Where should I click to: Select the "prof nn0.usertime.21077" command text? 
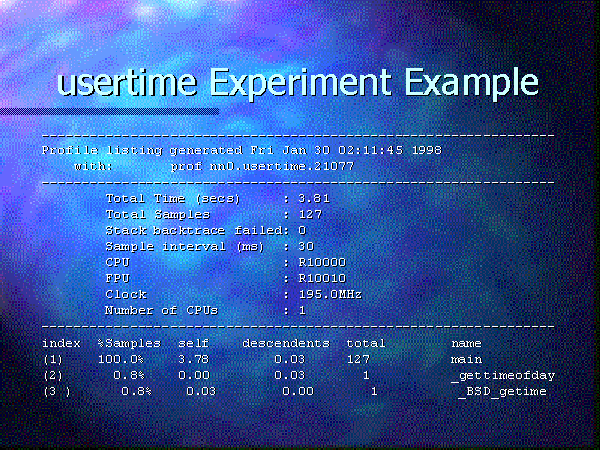point(241,165)
